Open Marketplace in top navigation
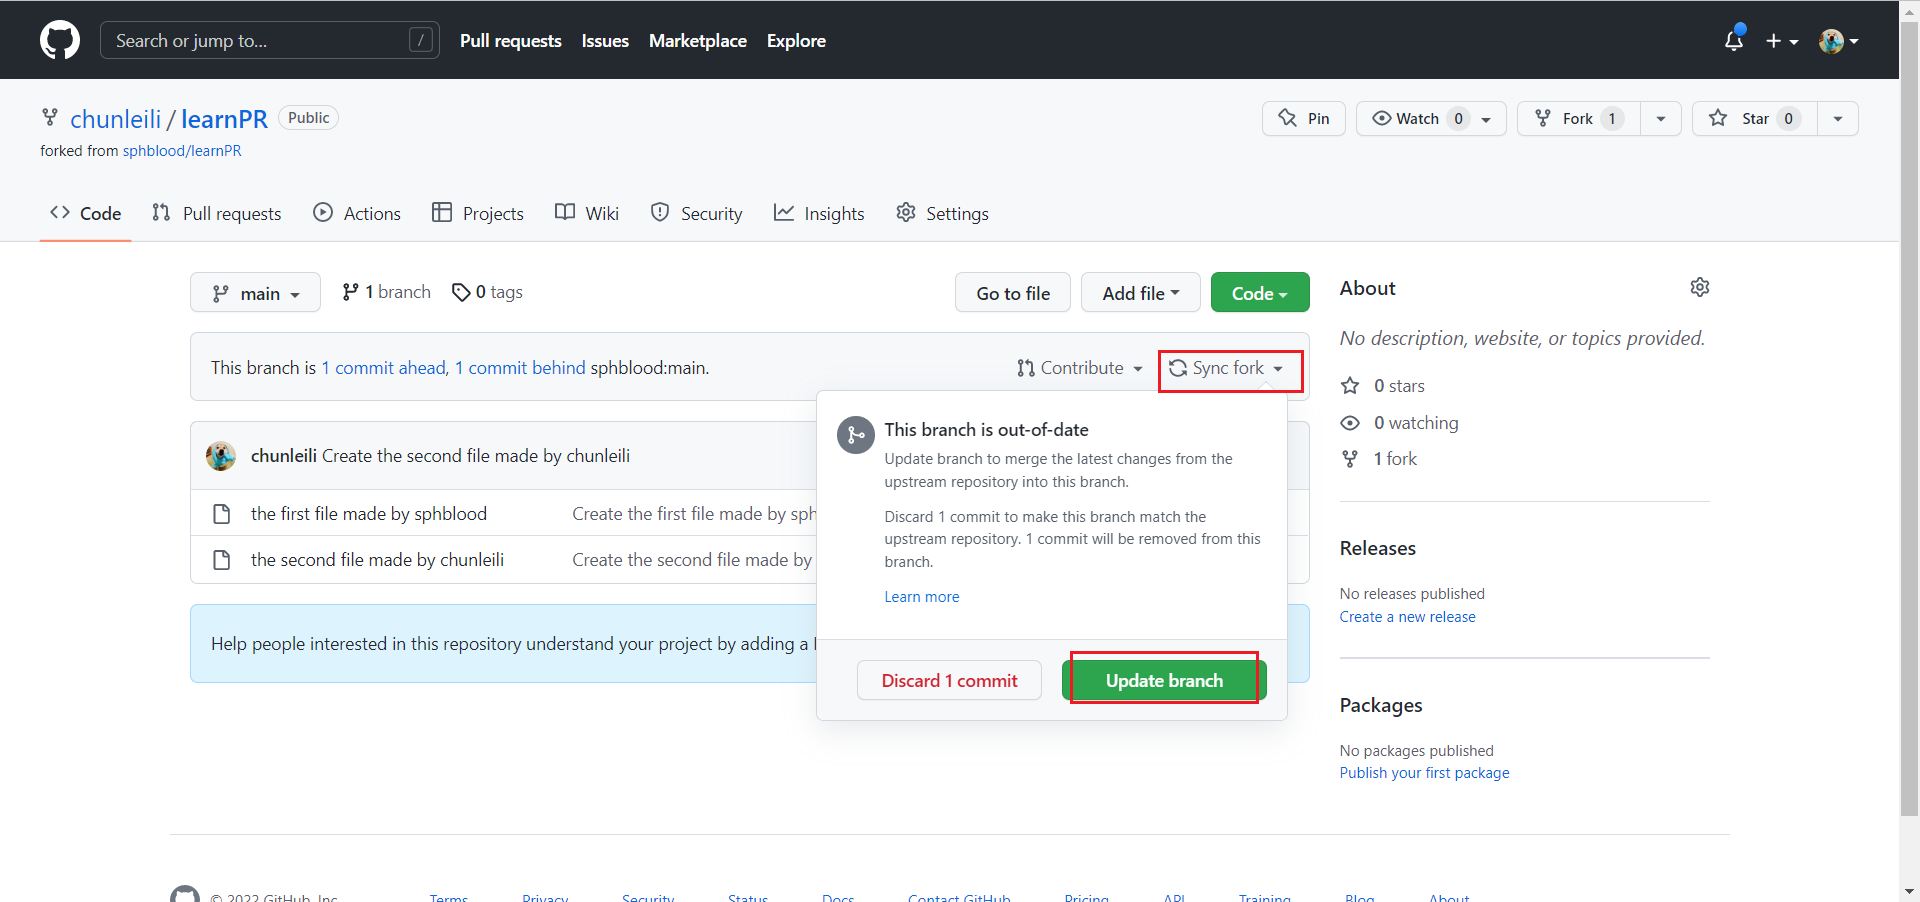Viewport: 1920px width, 902px height. (698, 40)
